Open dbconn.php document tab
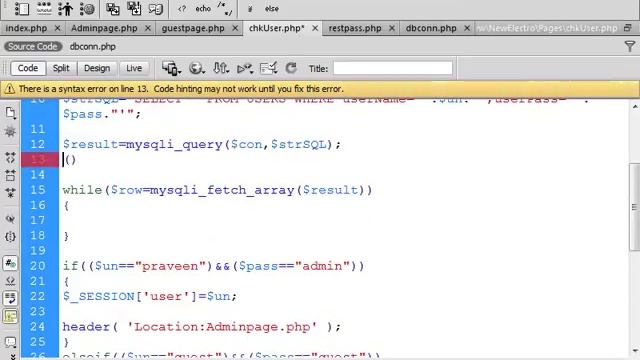The width and height of the screenshot is (640, 360). click(431, 28)
